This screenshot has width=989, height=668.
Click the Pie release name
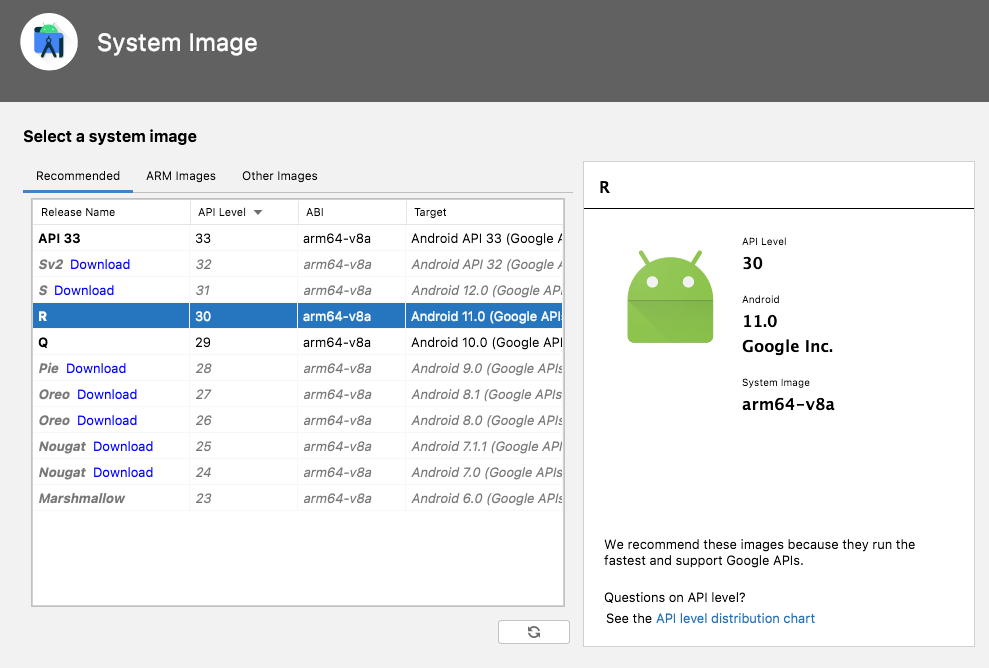[x=49, y=368]
